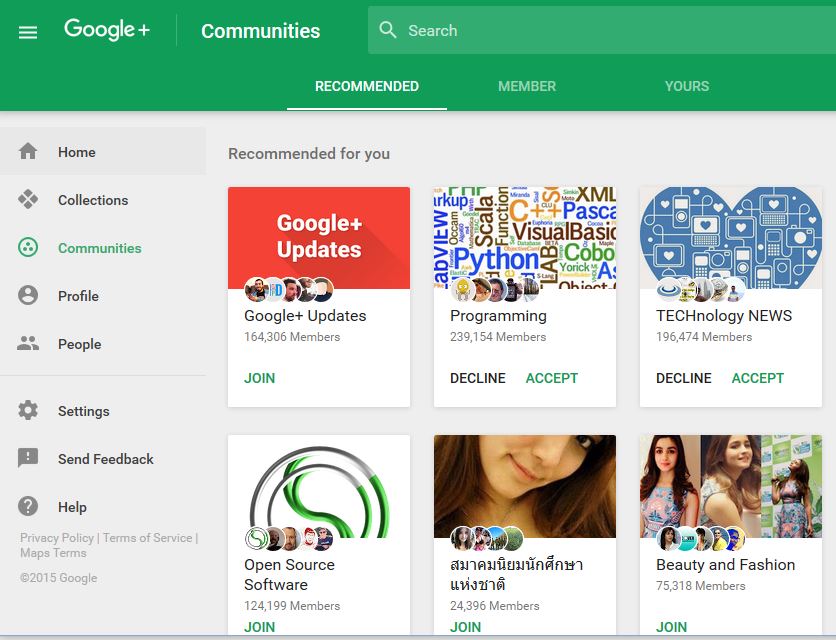Open Home in the sidebar

103,151
